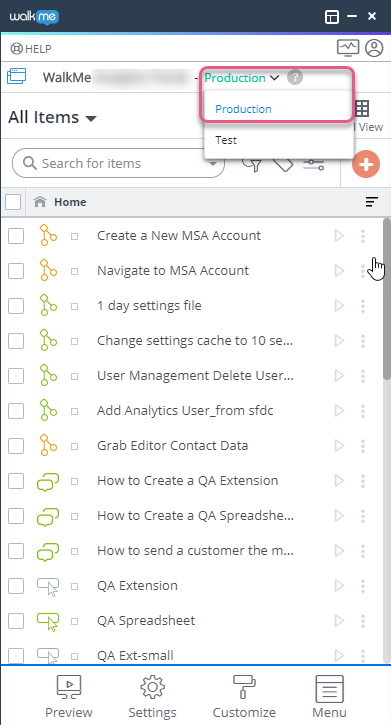Play the Create a New MSA Account item

(339, 236)
